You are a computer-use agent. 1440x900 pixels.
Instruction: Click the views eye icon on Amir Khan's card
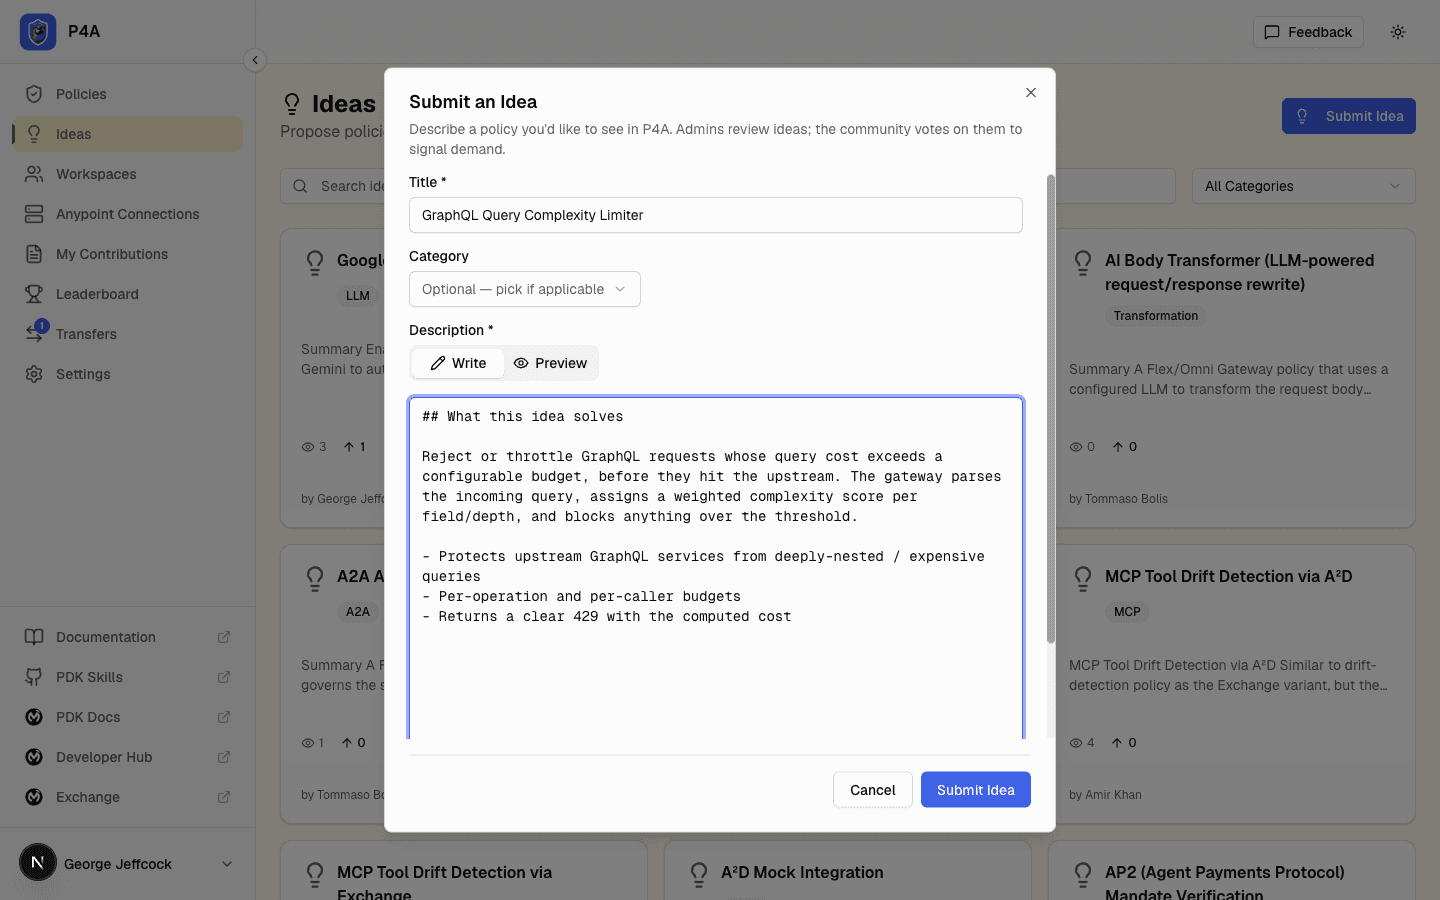1076,743
